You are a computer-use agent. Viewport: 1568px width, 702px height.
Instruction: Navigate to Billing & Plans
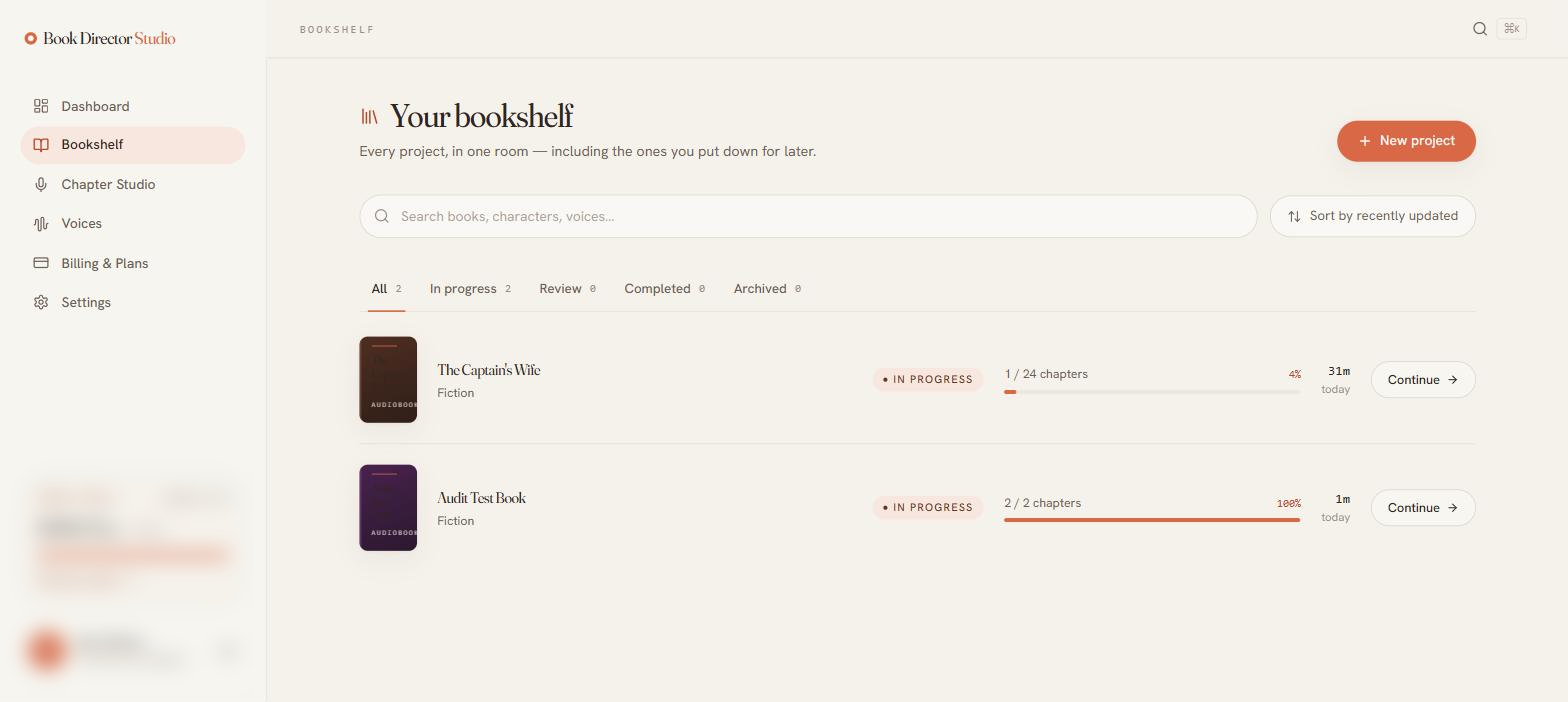click(132, 263)
